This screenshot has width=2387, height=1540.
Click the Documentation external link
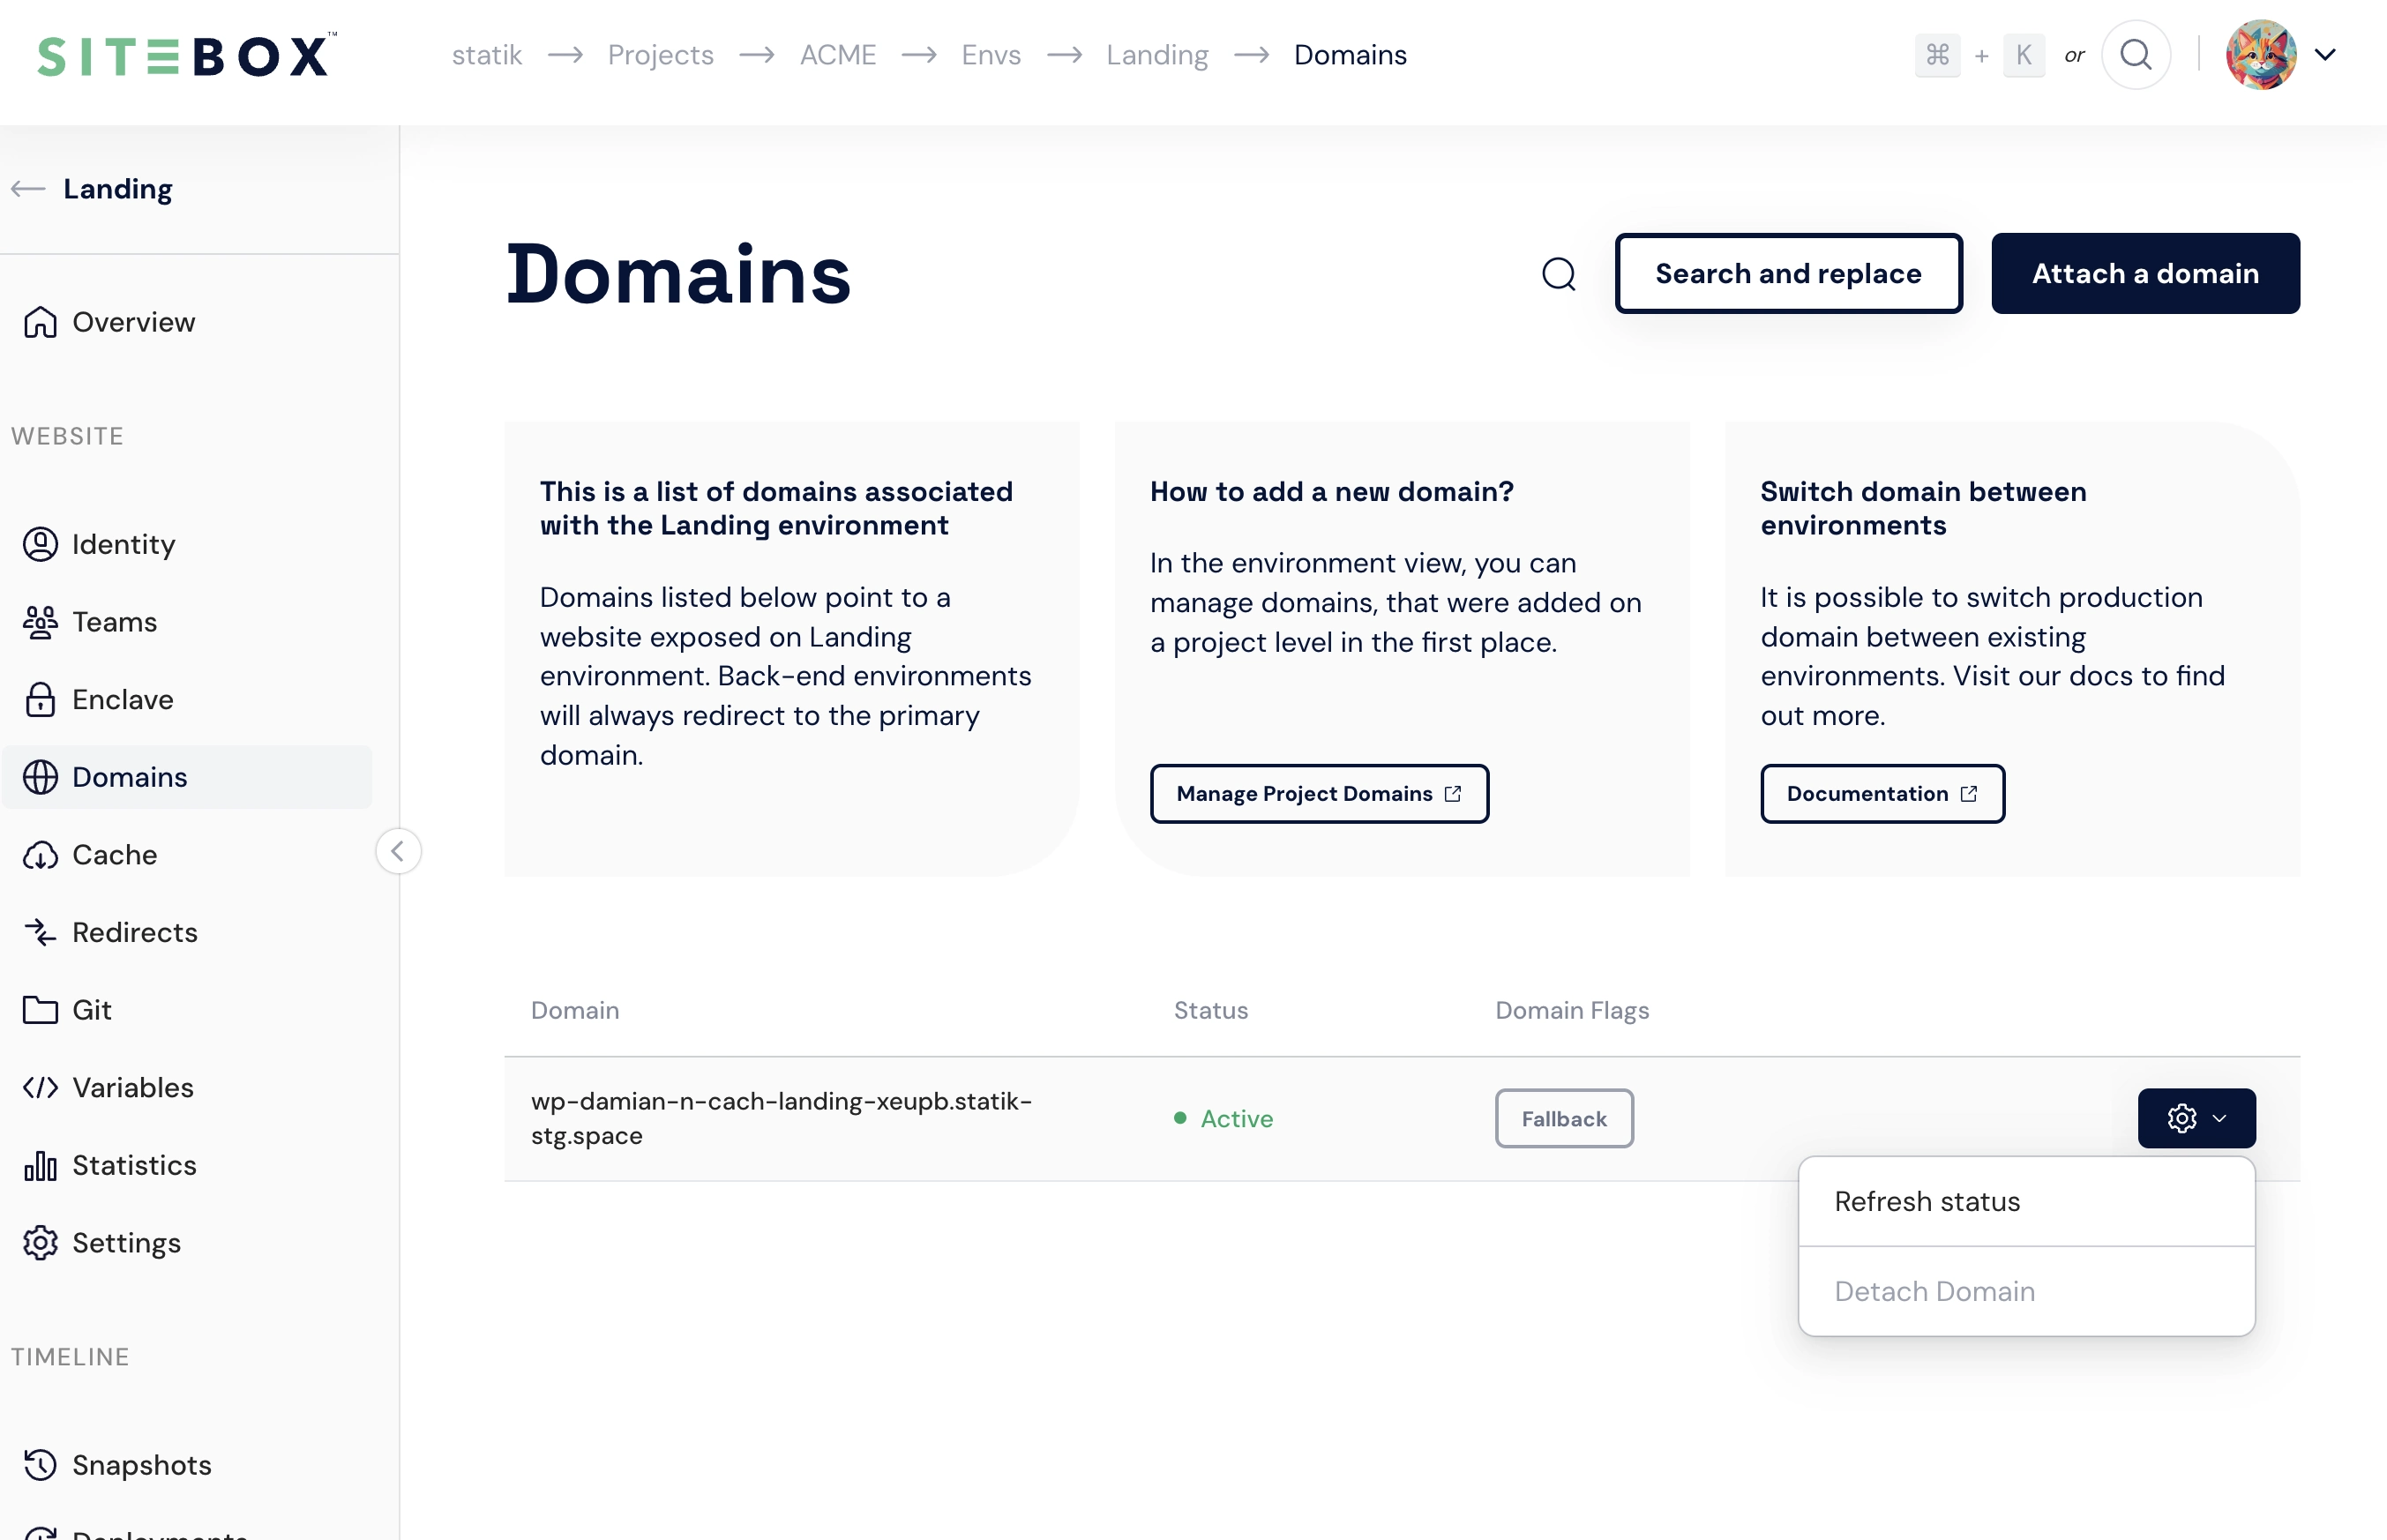point(1884,794)
